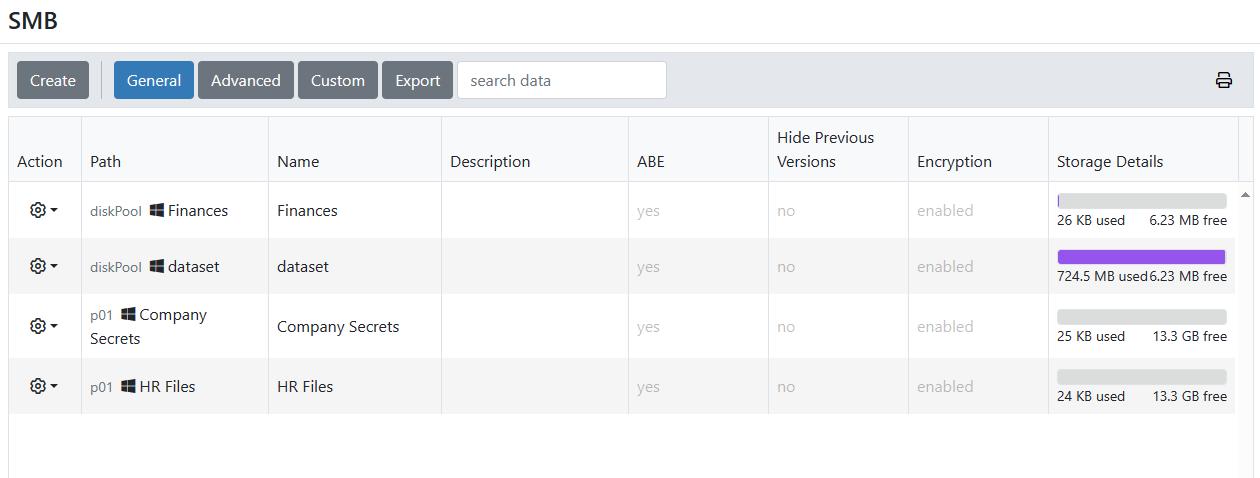1260x478 pixels.
Task: Sort by the Name column header
Action: tap(298, 162)
